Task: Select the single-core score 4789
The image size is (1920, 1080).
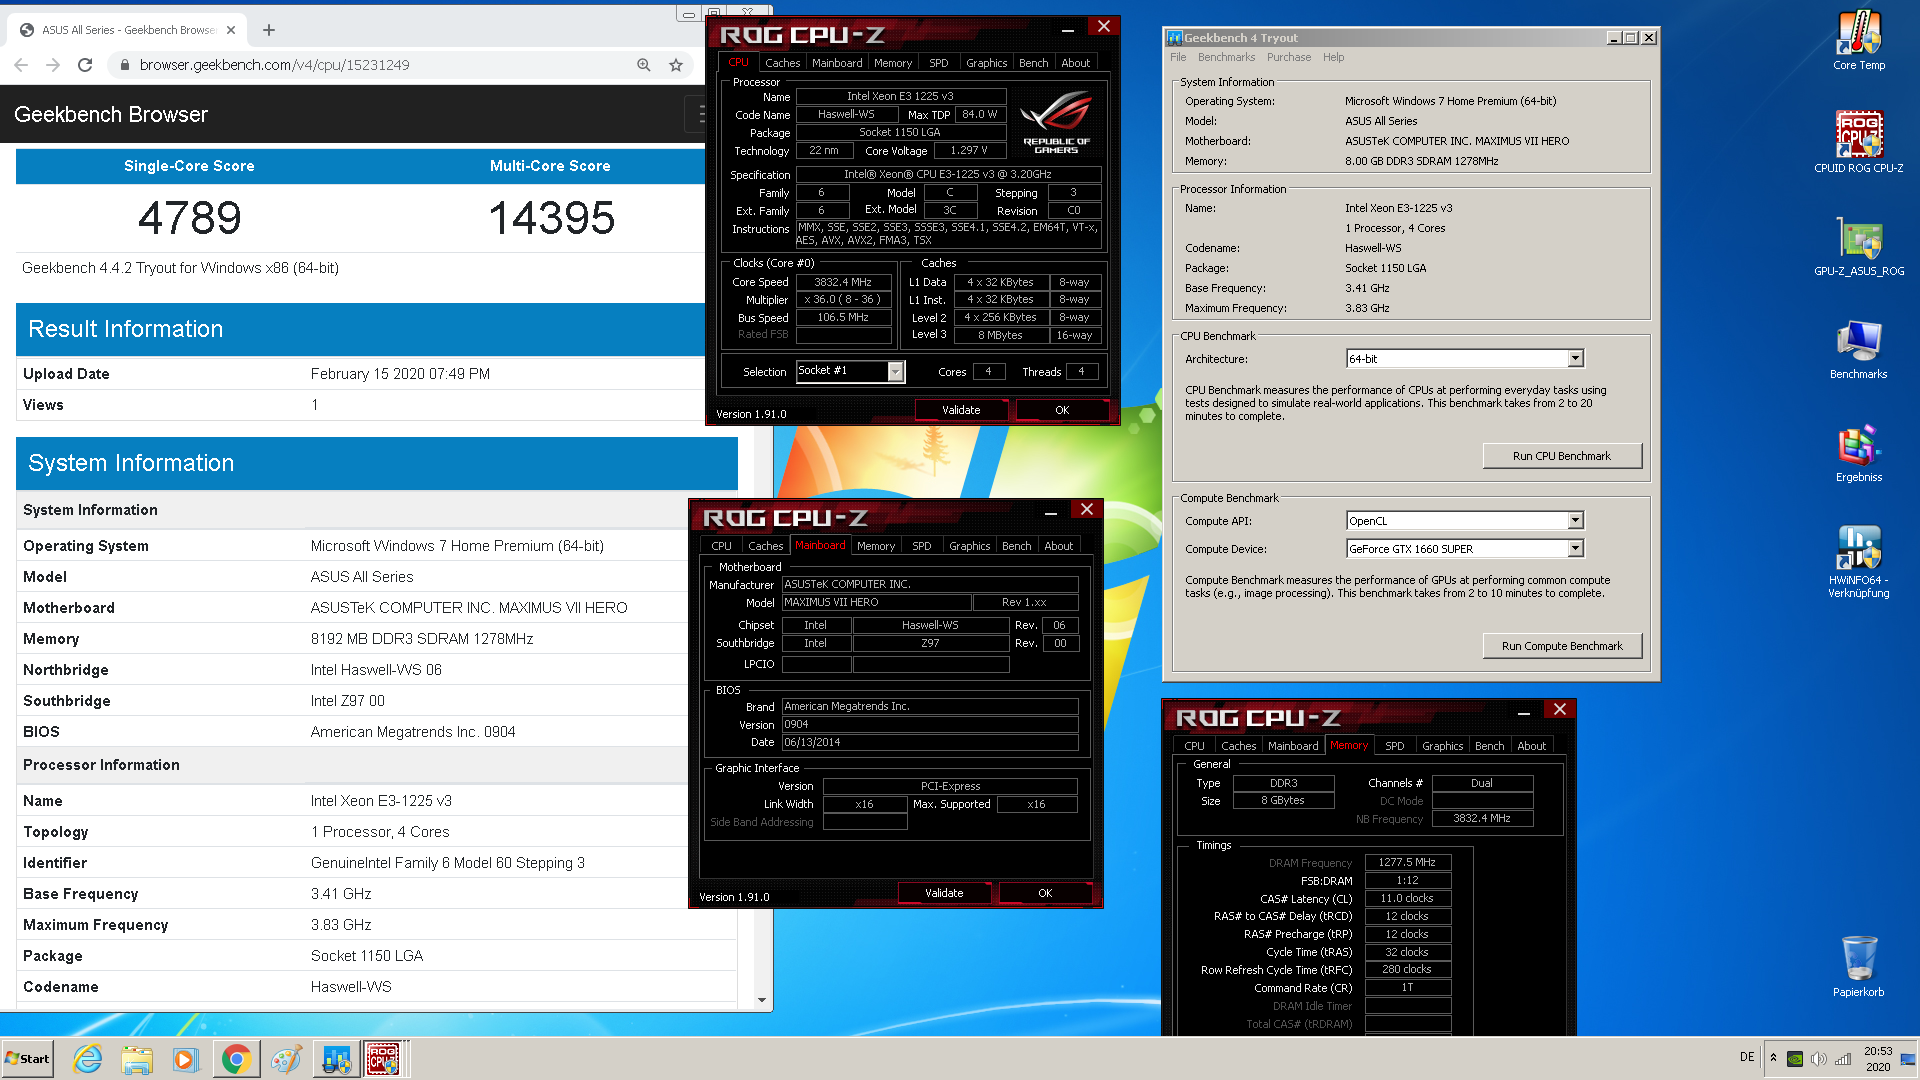Action: tap(189, 218)
